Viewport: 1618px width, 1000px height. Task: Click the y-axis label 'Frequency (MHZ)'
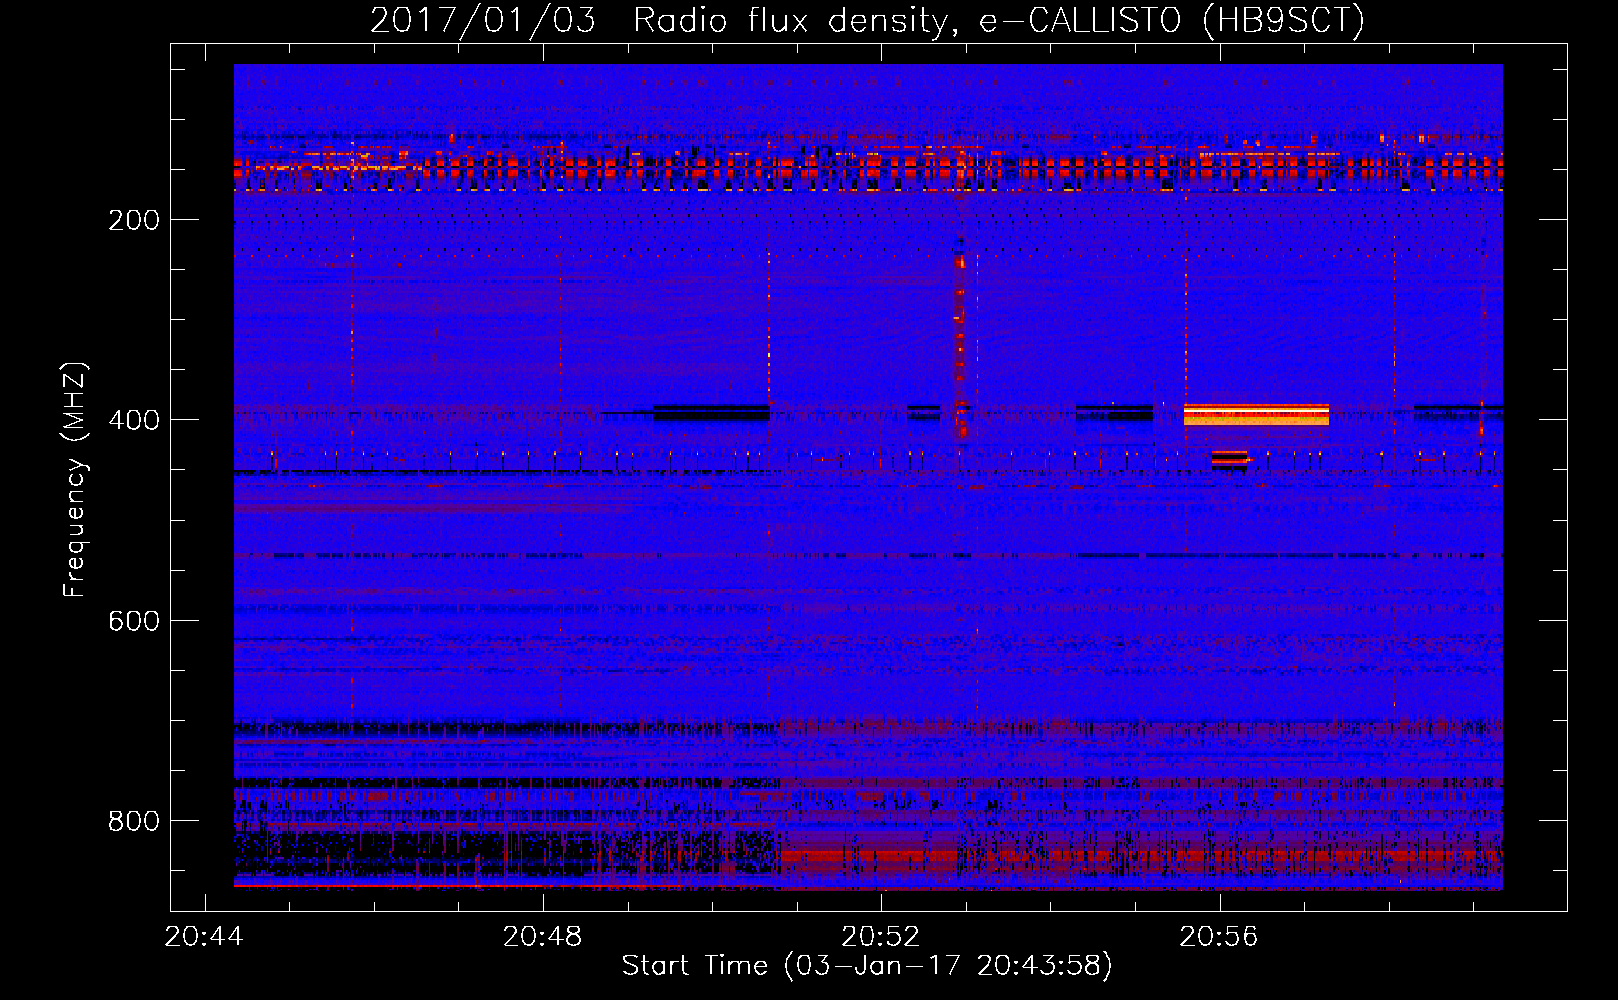click(x=75, y=480)
